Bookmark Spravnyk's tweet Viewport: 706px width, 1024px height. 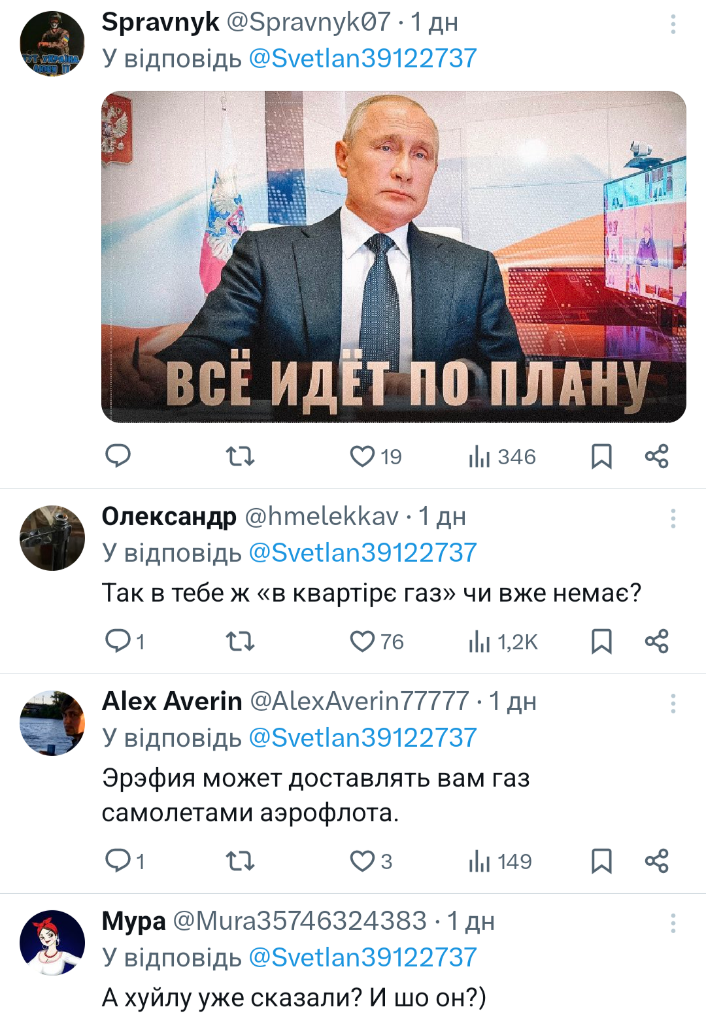pos(601,456)
